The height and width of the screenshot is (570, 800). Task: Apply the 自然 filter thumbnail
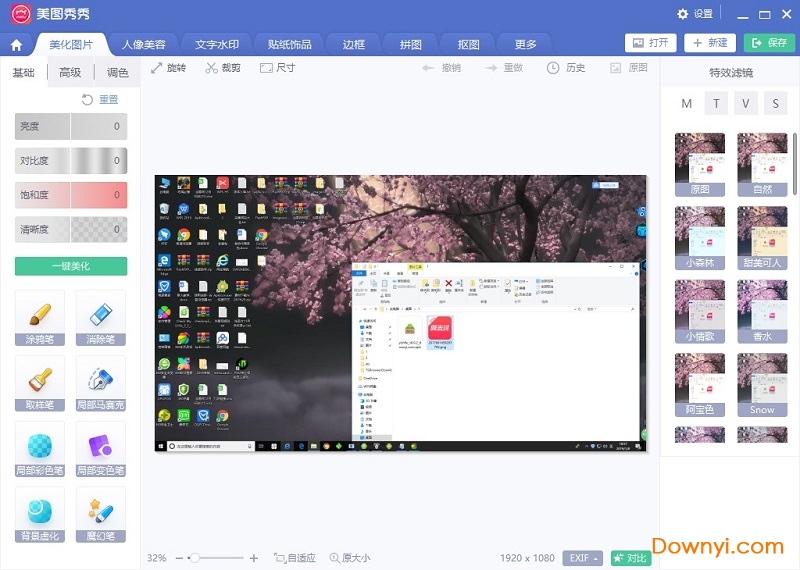coord(762,164)
